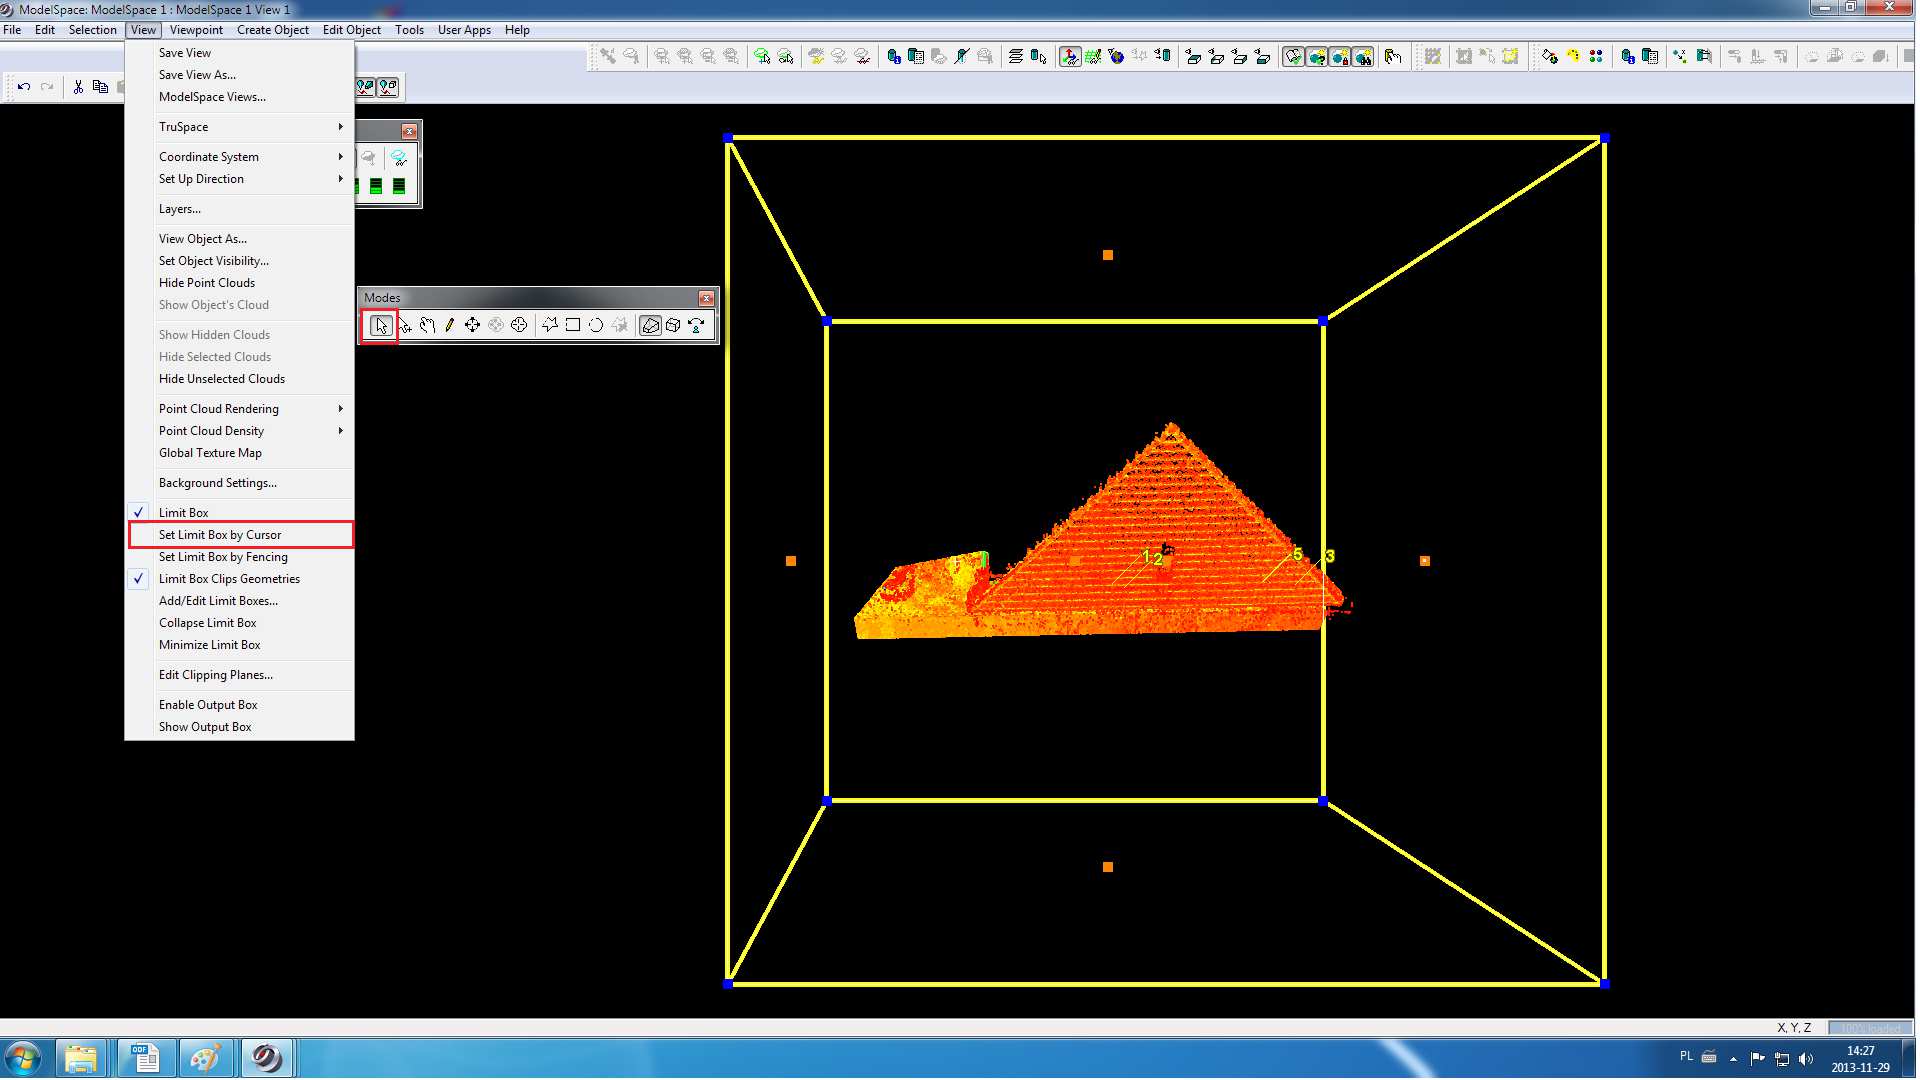
Task: Open the layers stack icon in toolbar
Action: [x=1016, y=57]
